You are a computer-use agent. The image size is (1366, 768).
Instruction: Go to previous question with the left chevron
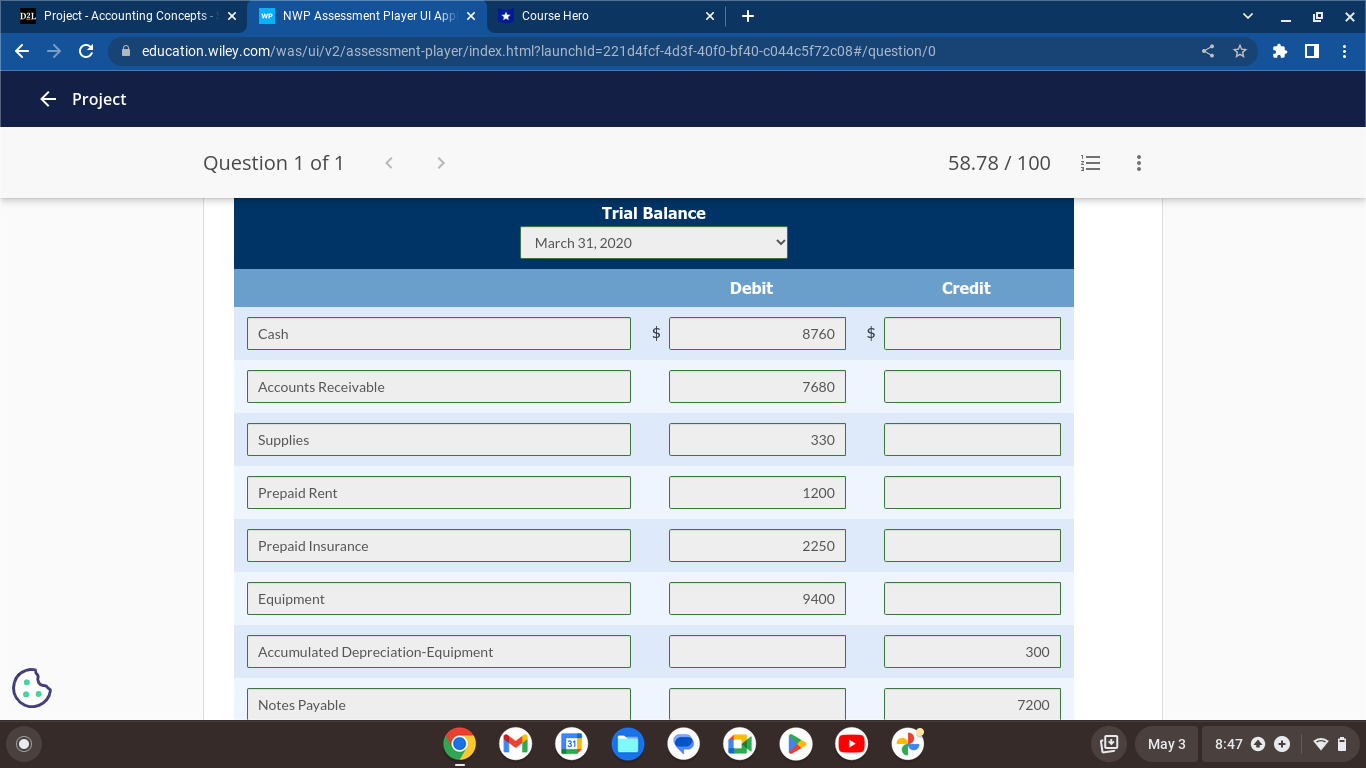click(388, 162)
